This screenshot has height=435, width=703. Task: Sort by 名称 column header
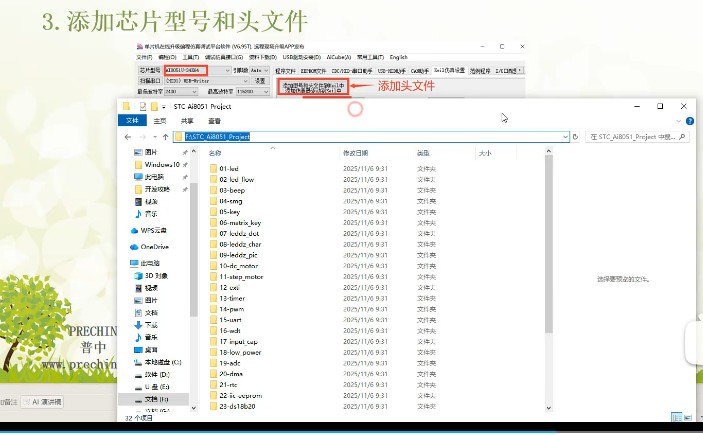click(x=215, y=153)
